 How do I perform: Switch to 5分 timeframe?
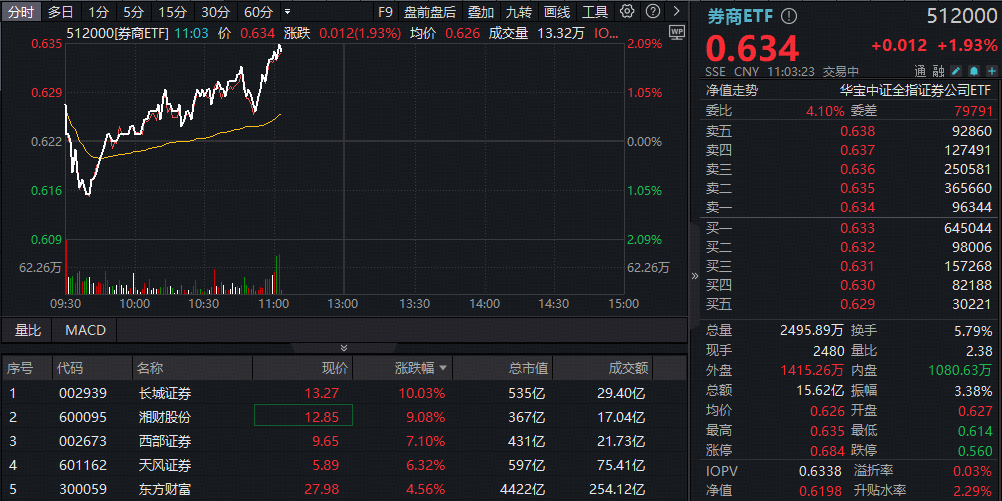tap(134, 12)
